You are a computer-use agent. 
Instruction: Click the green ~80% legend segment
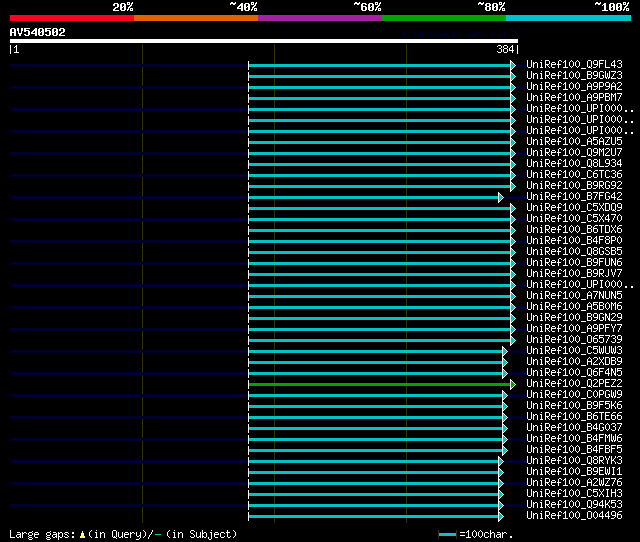coord(444,18)
